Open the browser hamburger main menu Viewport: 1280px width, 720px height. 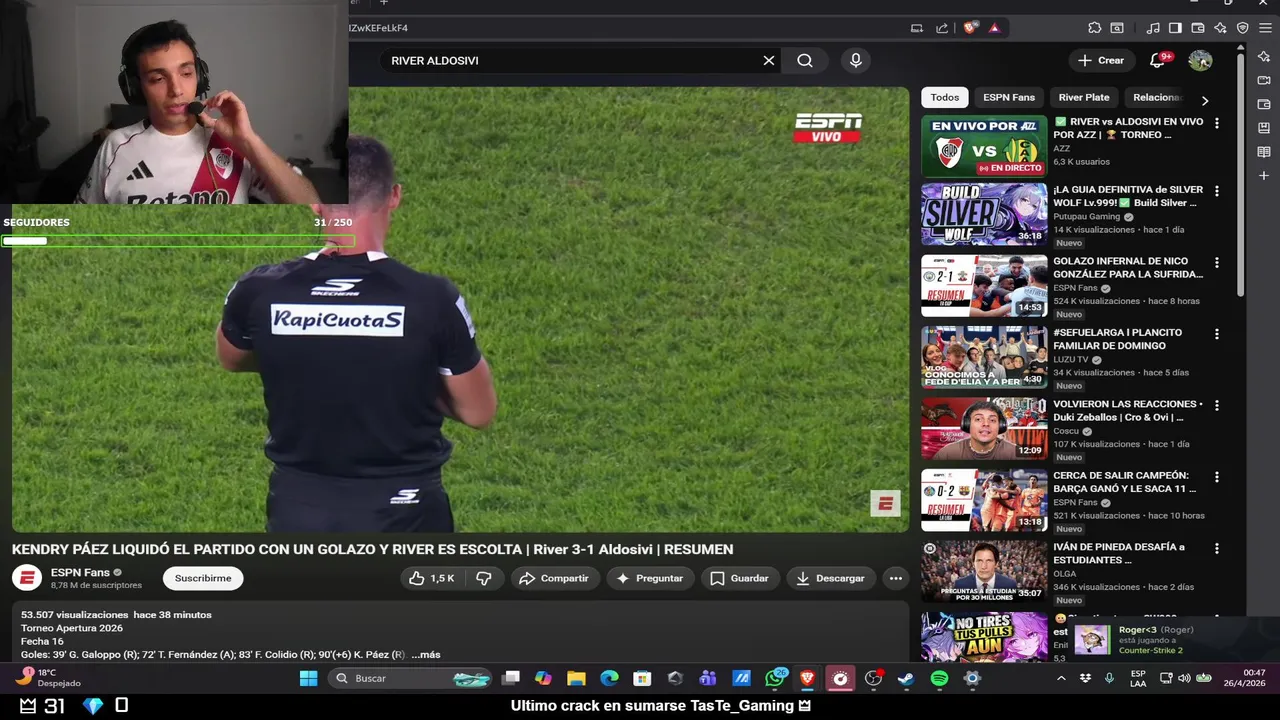pos(1265,28)
